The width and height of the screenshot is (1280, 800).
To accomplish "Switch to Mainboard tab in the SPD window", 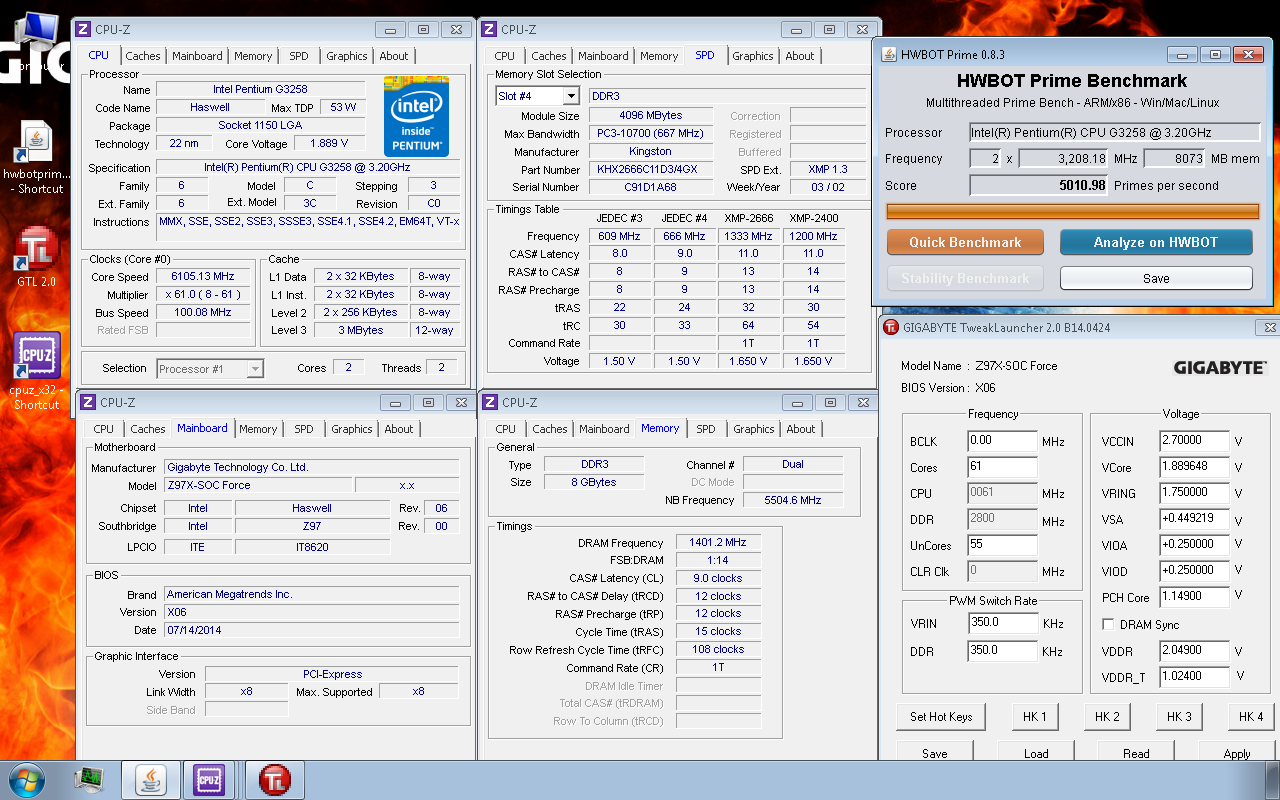I will point(604,56).
